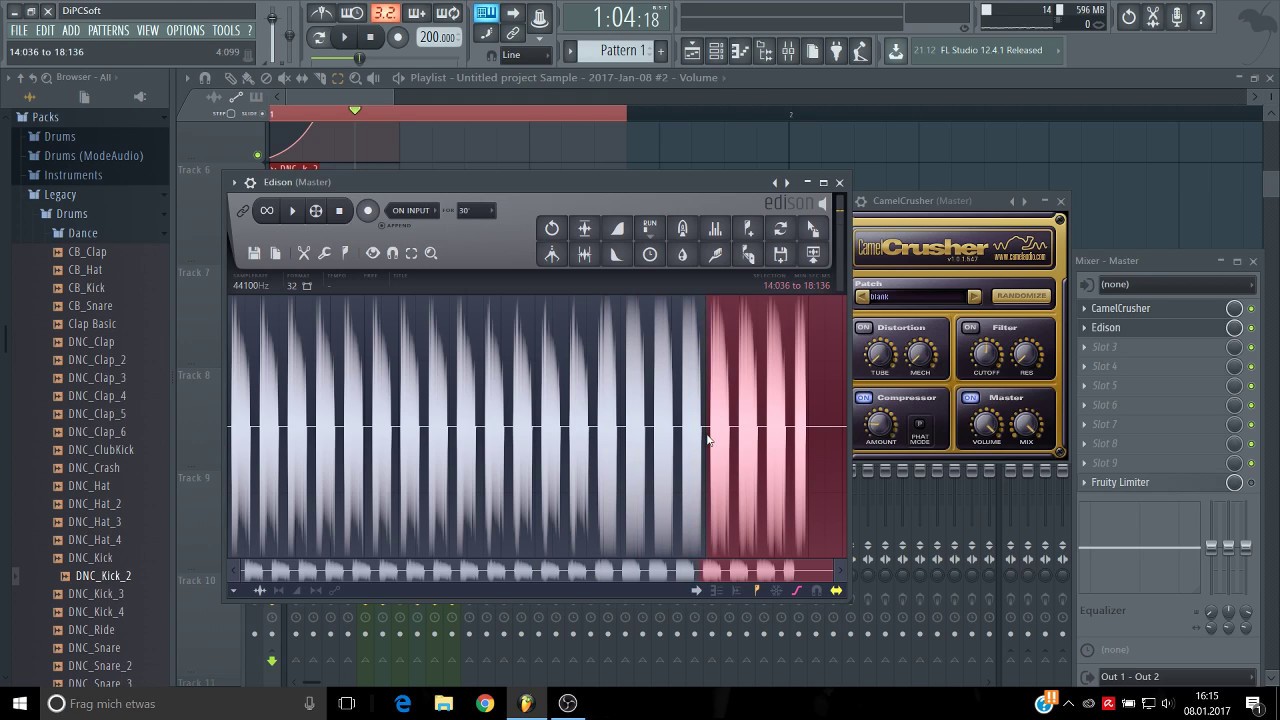1280x720 pixels.
Task: Click Edison's normalize waveform icon
Action: 585,229
